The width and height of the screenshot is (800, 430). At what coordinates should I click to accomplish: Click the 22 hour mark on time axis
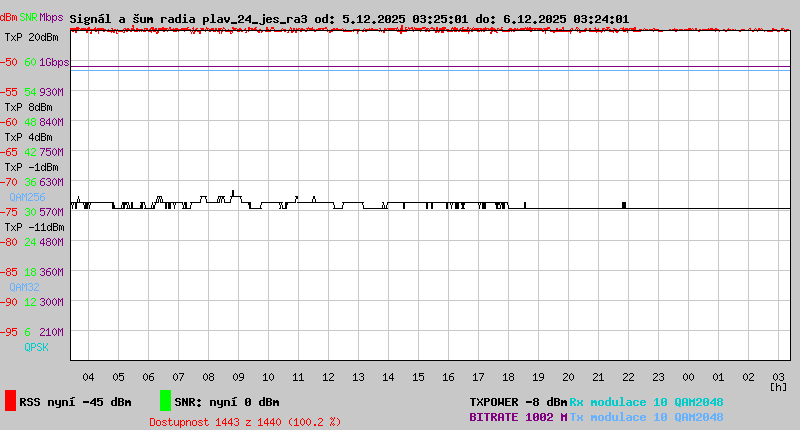coord(628,377)
